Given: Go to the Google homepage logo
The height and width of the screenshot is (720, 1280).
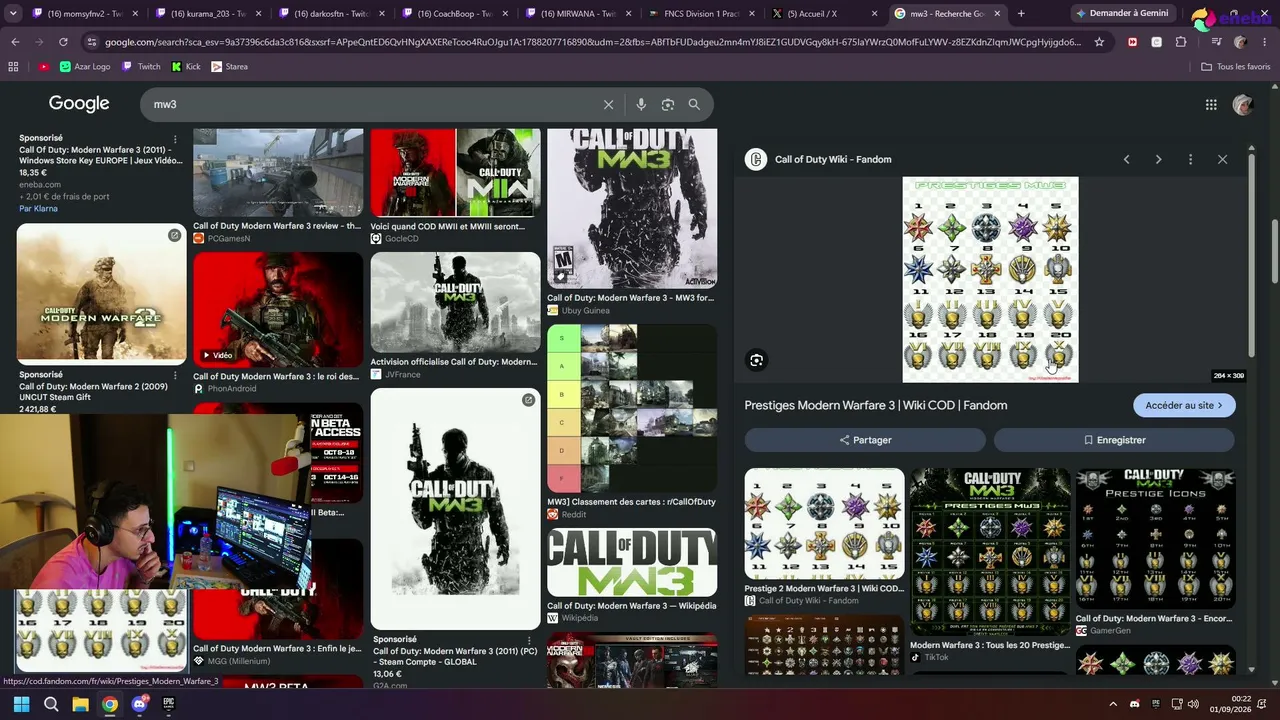Looking at the screenshot, I should (79, 104).
